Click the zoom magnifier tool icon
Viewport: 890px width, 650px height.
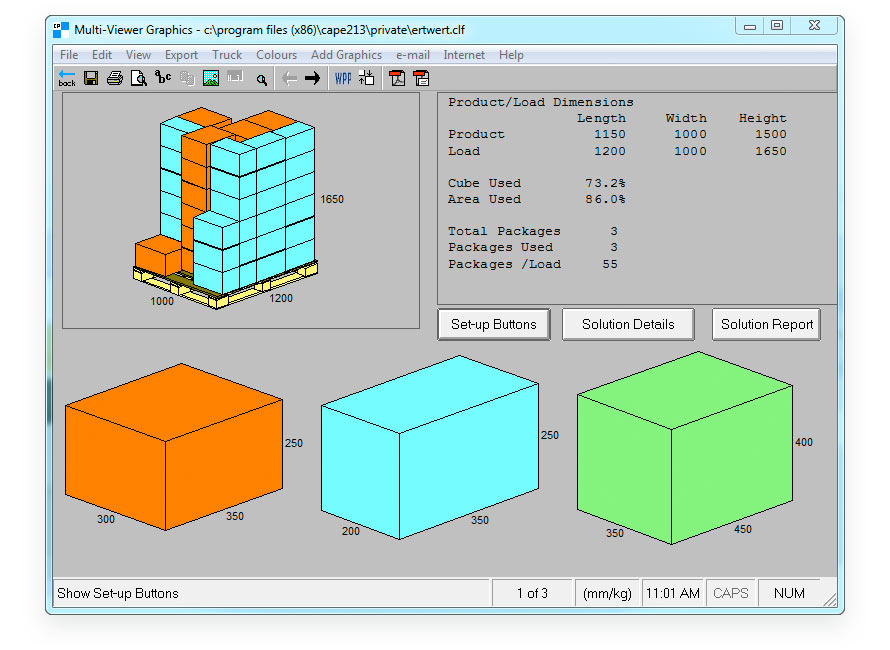coord(261,78)
